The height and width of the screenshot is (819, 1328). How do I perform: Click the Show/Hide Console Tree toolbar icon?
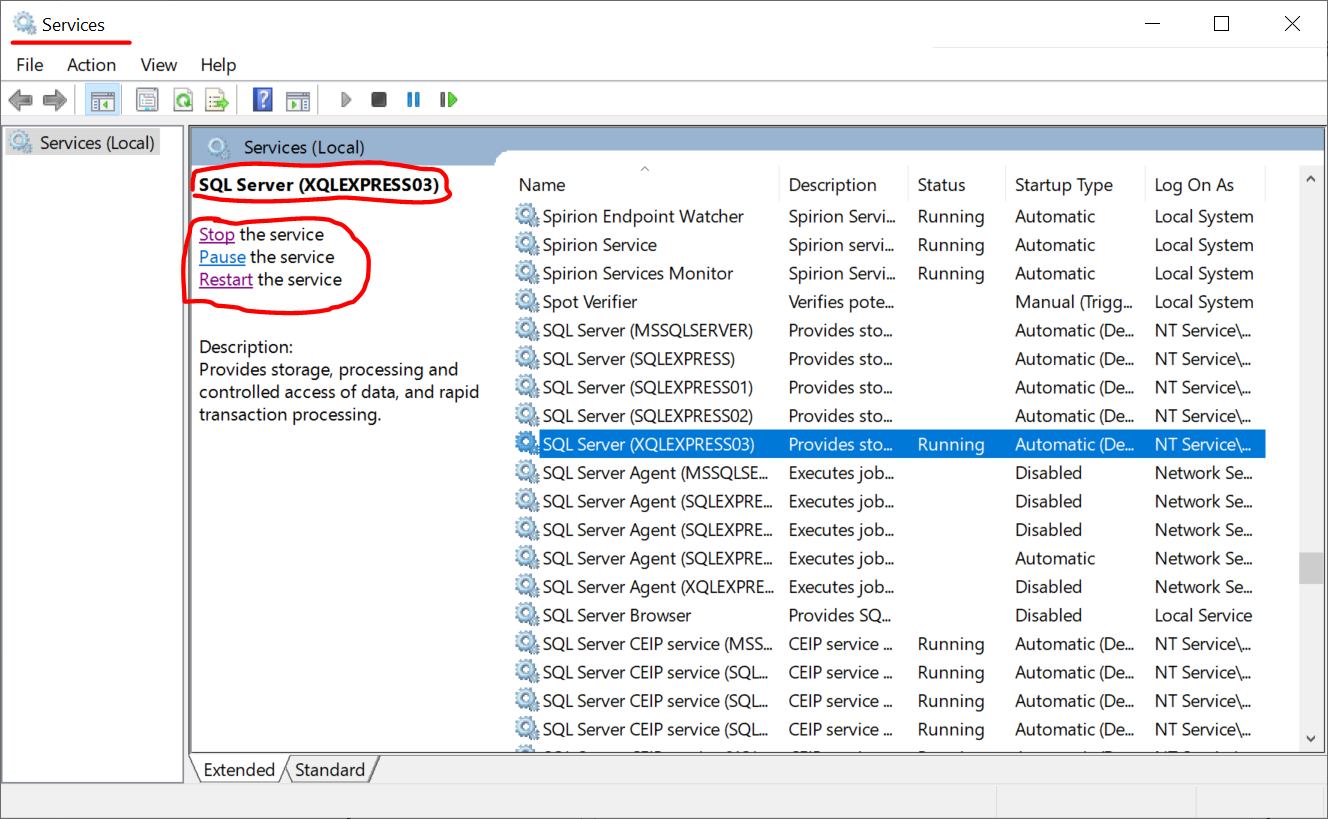pyautogui.click(x=102, y=100)
